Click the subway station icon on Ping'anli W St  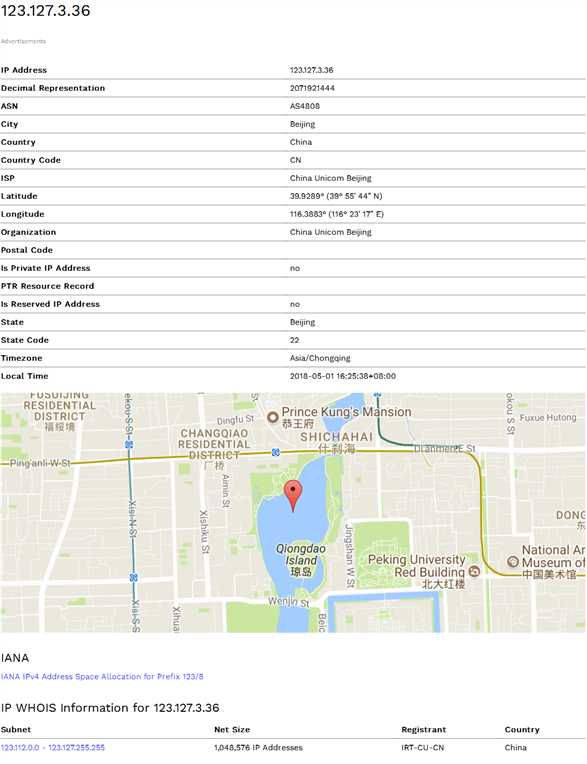129,444
